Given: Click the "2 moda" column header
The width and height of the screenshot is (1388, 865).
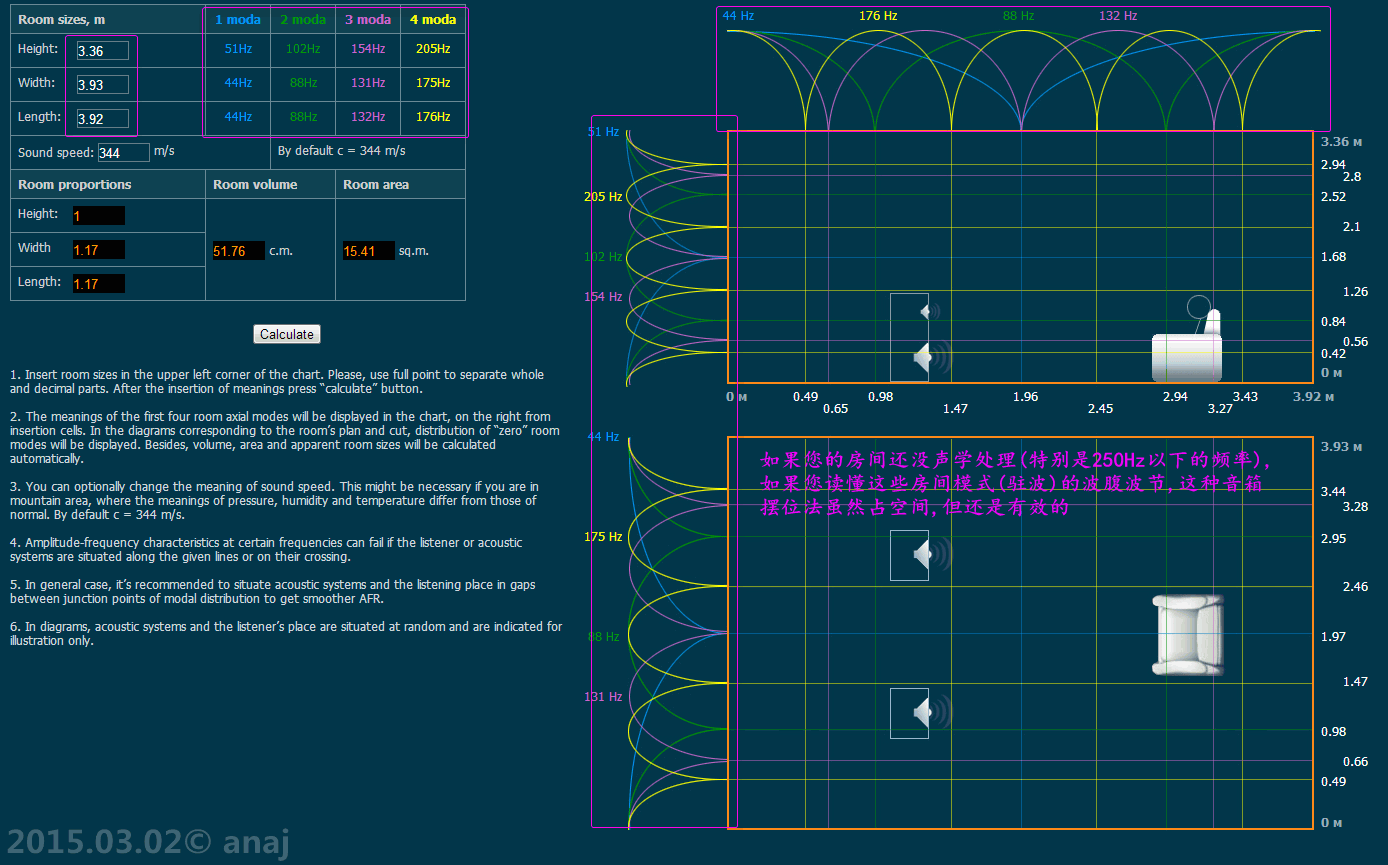Looking at the screenshot, I should tap(303, 19).
